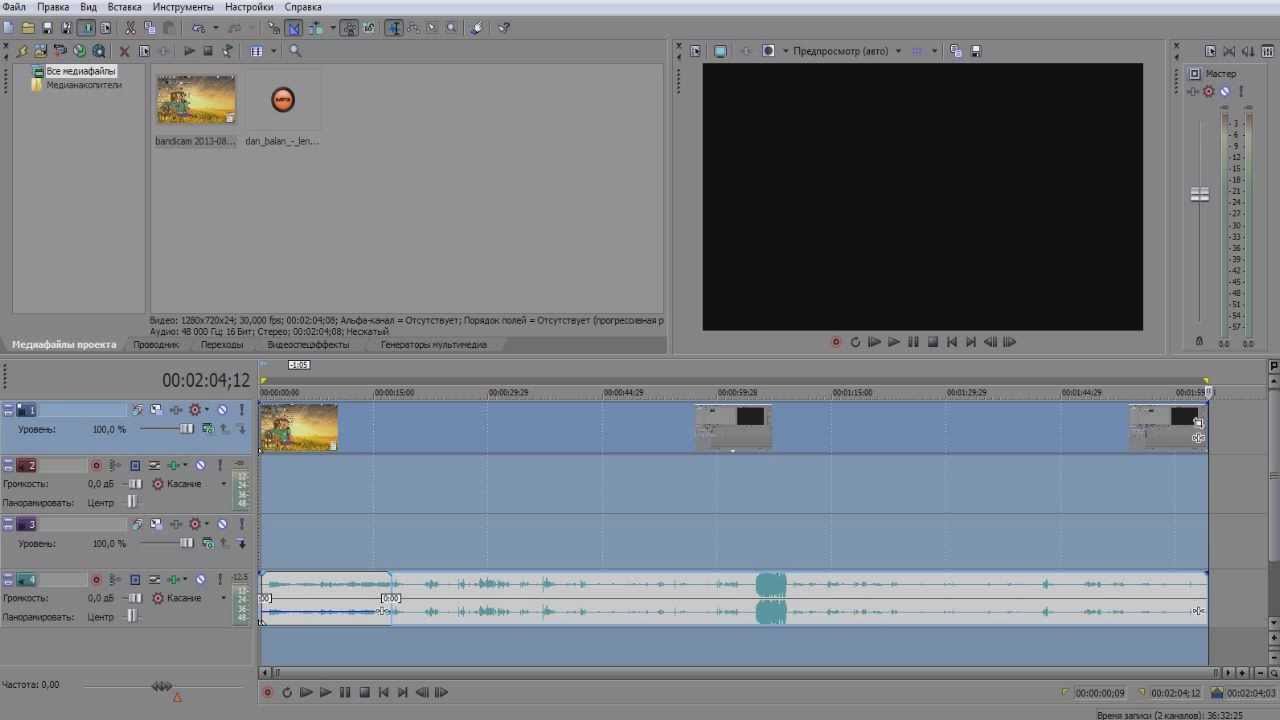1280x720 pixels.
Task: Click the Undo icon in main toolbar
Action: [198, 28]
